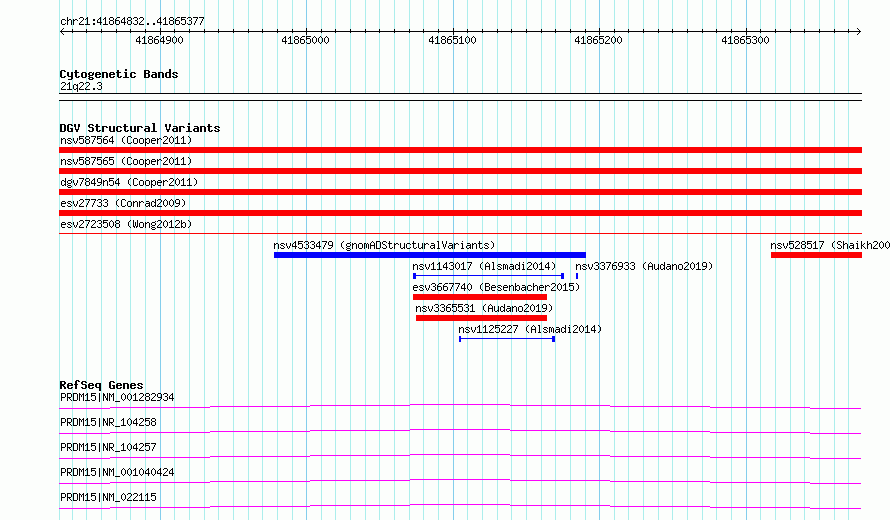The image size is (890, 520).
Task: Click the Cytogenetic Bands track title
Action: click(x=119, y=74)
